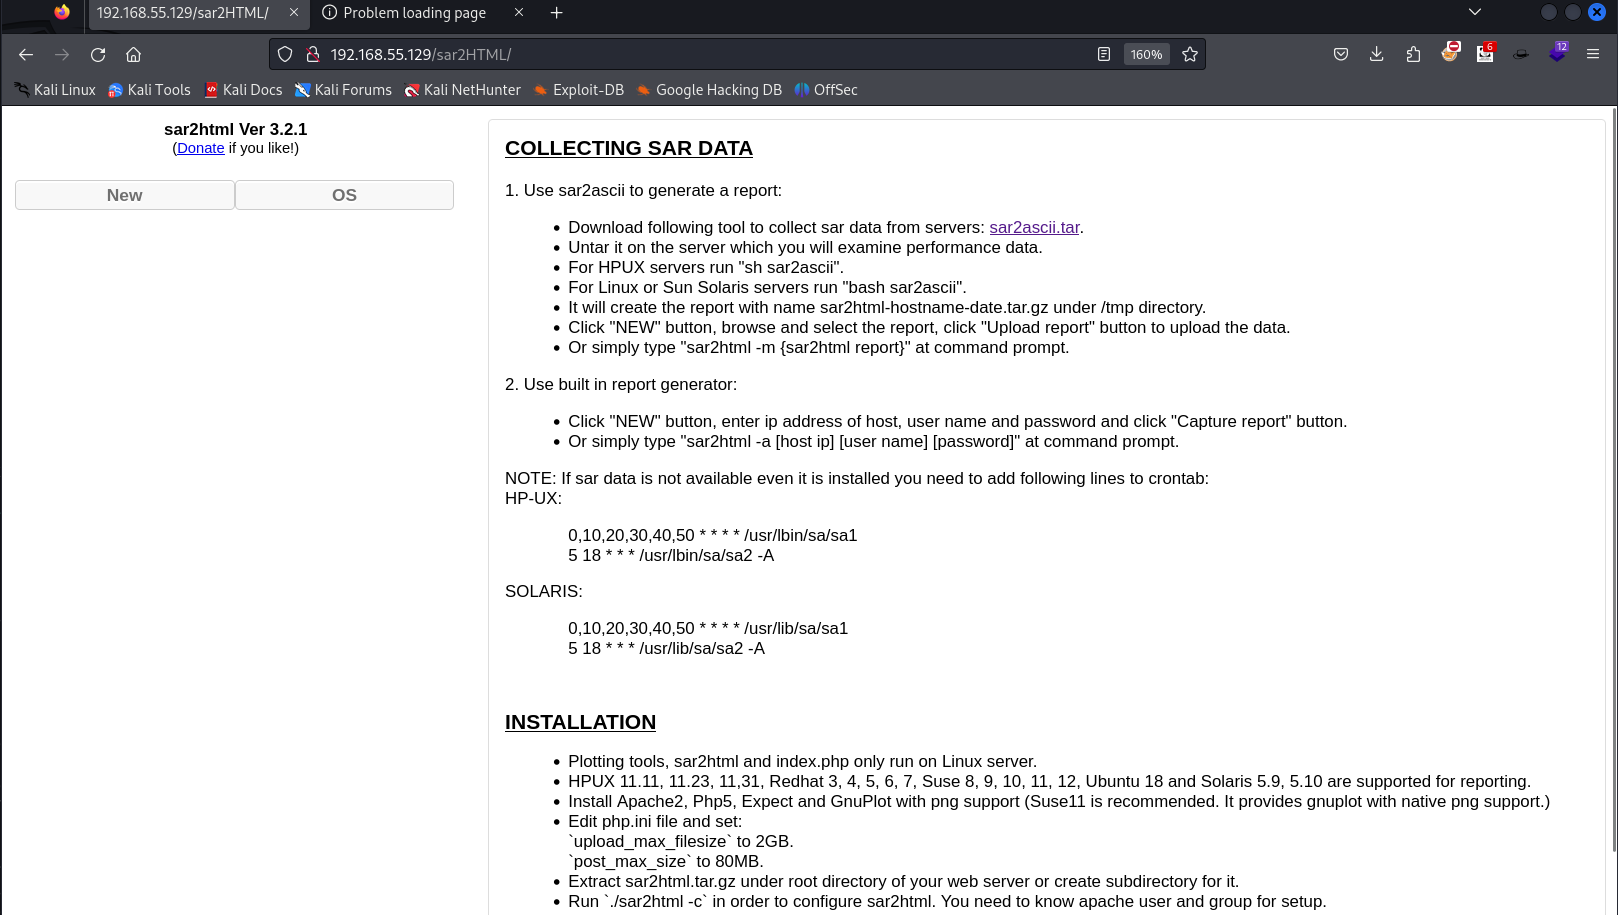Click the INSTALLATION heading

tap(580, 722)
